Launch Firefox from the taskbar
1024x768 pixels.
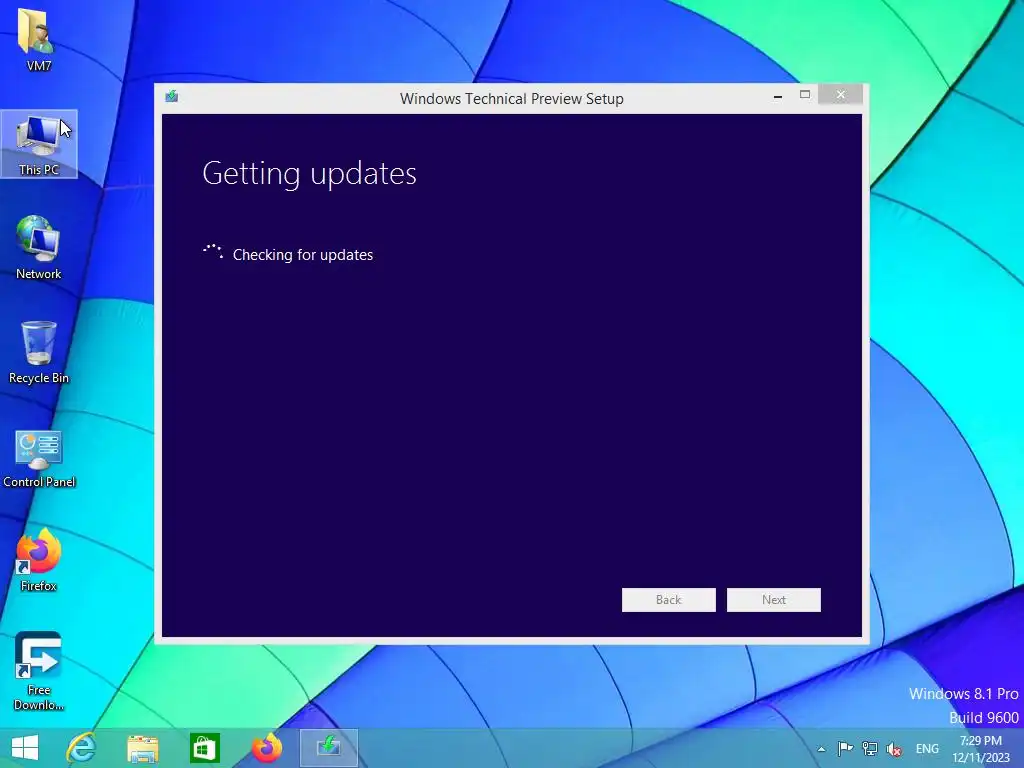(266, 748)
